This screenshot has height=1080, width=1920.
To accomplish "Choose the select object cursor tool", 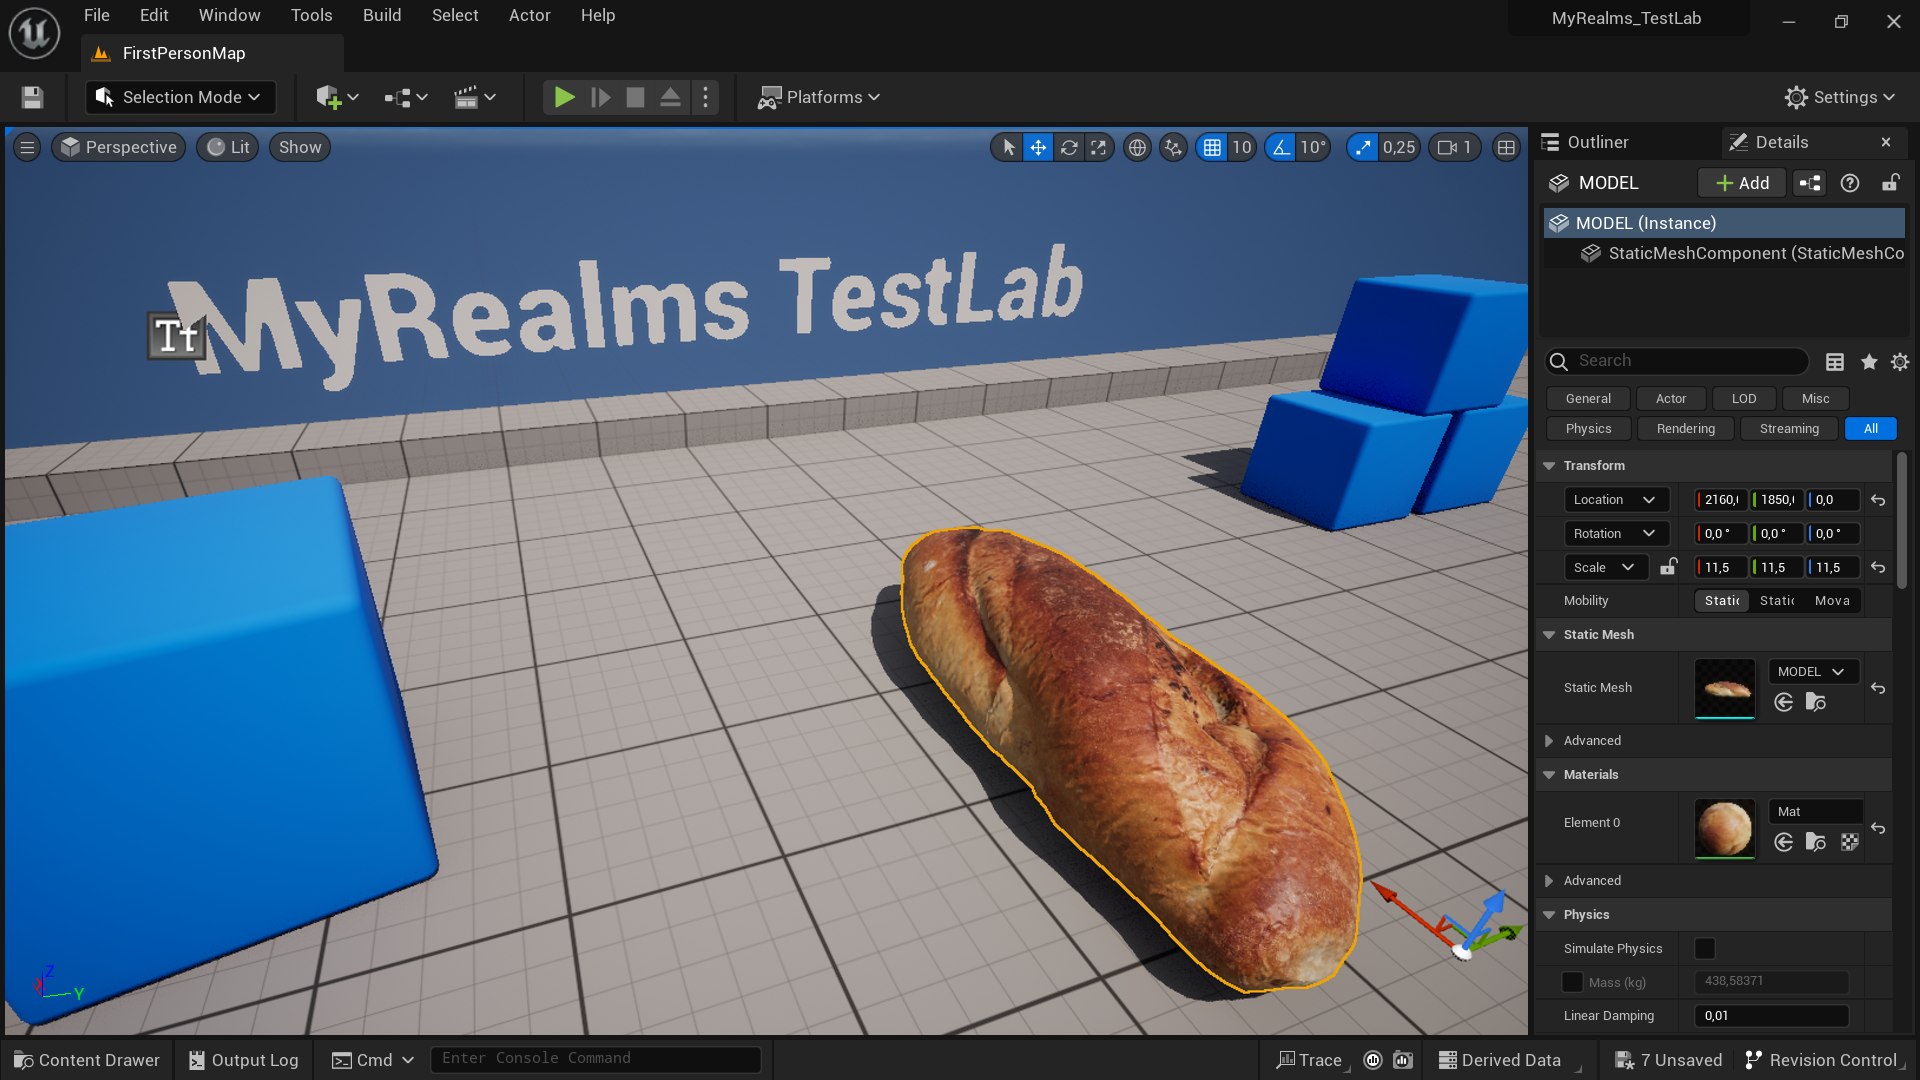I will point(1008,148).
